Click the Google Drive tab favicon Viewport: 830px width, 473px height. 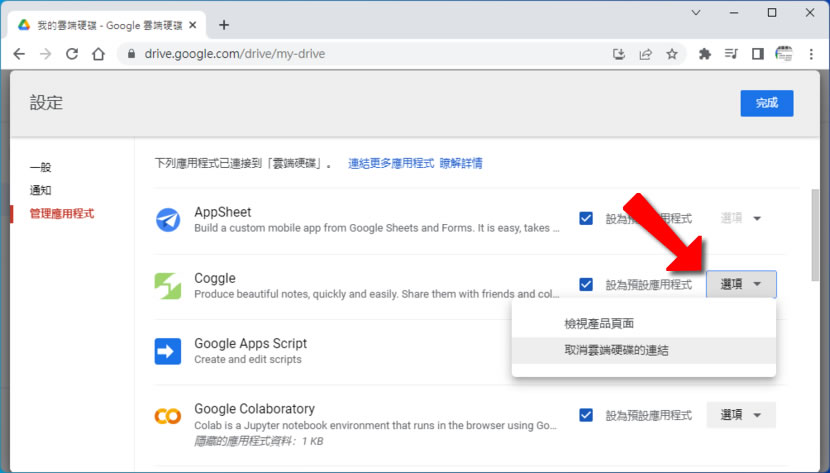24,25
